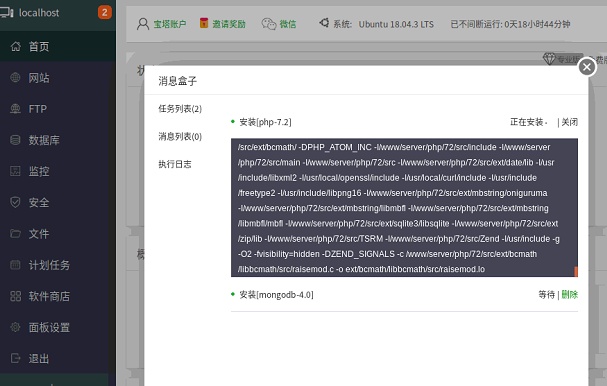This screenshot has width=607, height=386.
Task: Click 删除 link for mongodb-4.0 task
Action: [x=569, y=295]
